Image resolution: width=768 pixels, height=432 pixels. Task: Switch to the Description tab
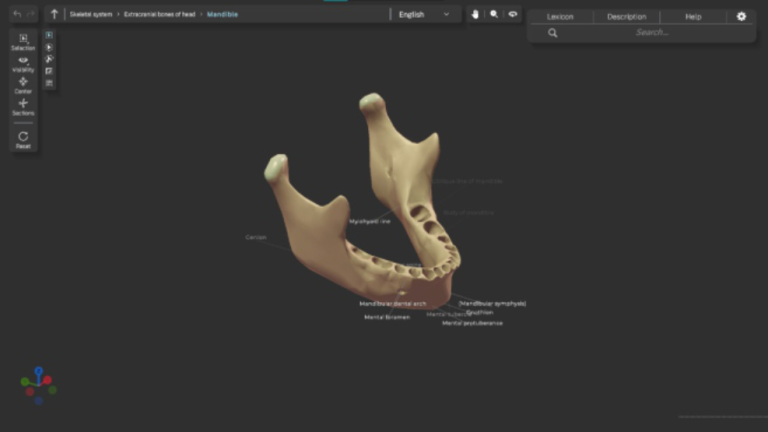point(626,17)
